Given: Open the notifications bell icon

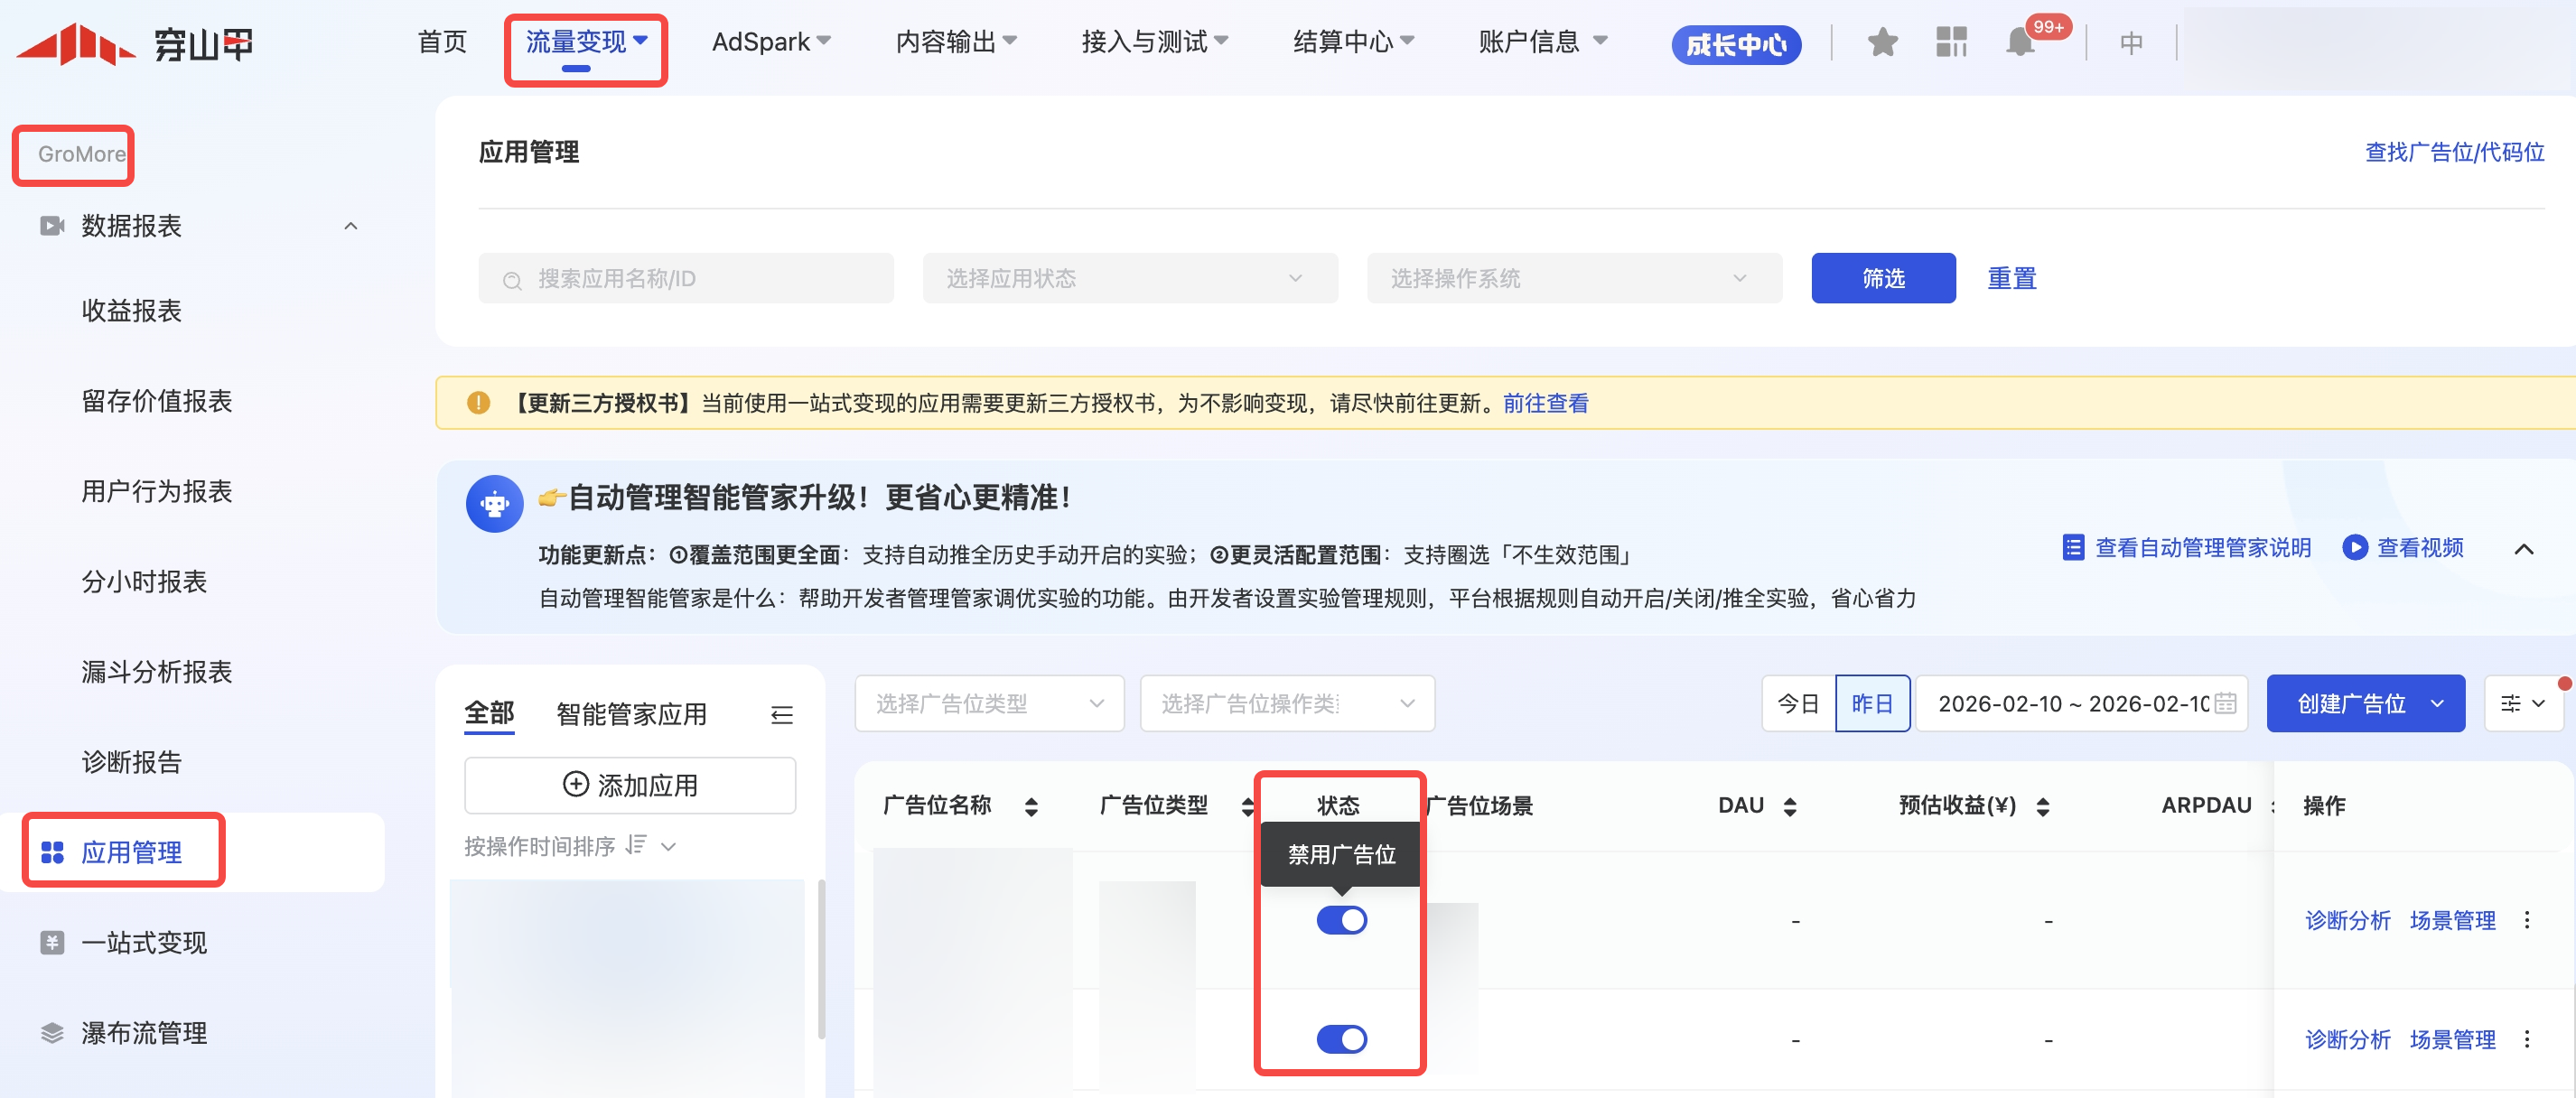Looking at the screenshot, I should [x=2020, y=43].
